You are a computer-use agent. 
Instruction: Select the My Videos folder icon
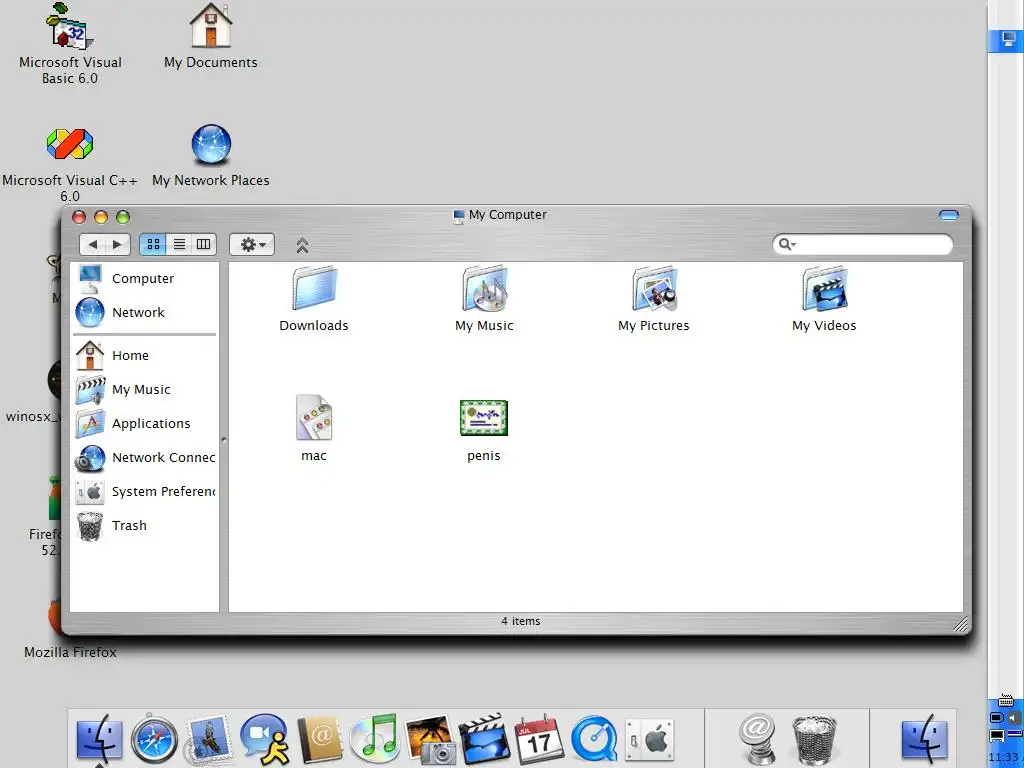coord(824,288)
